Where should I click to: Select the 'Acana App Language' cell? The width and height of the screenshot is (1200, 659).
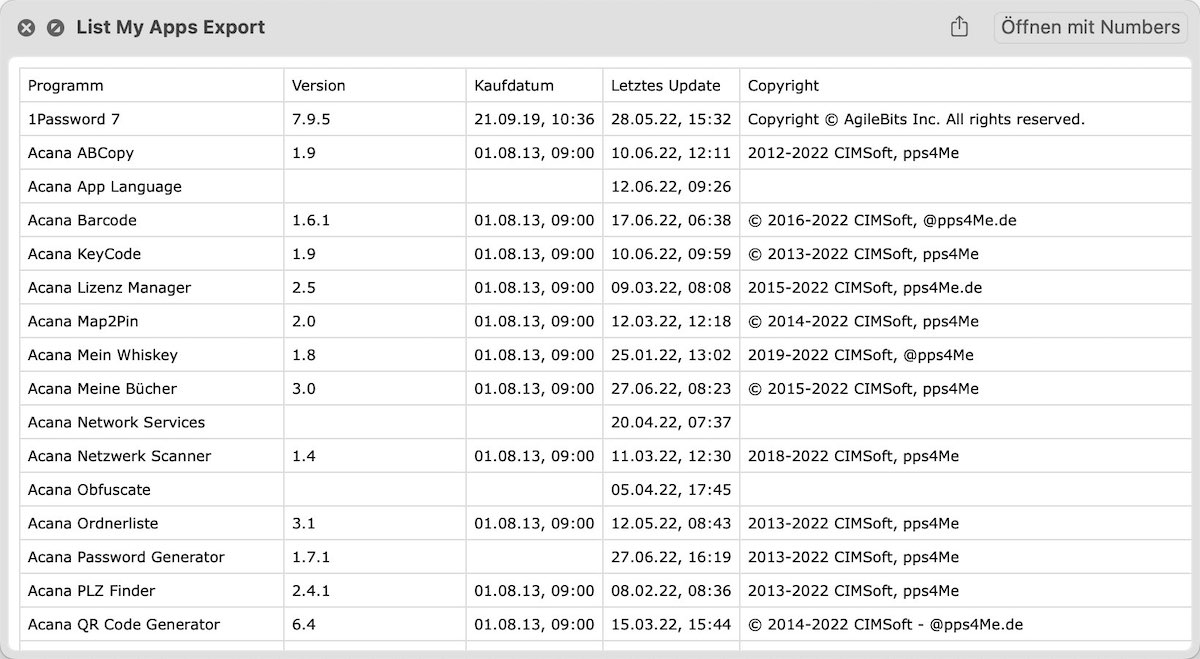(x=152, y=186)
